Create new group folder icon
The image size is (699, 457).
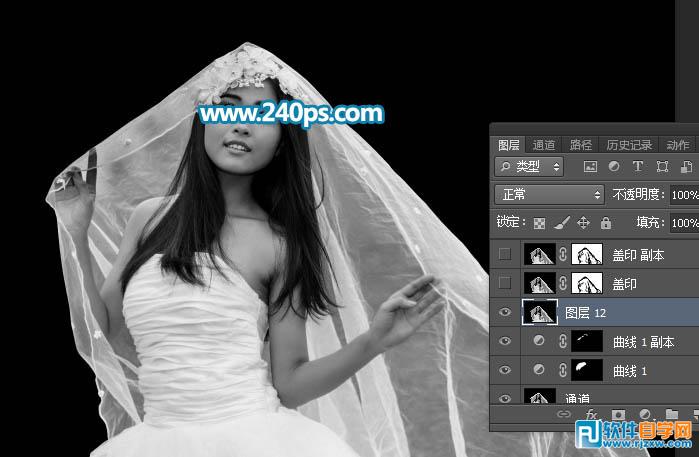coord(672,414)
